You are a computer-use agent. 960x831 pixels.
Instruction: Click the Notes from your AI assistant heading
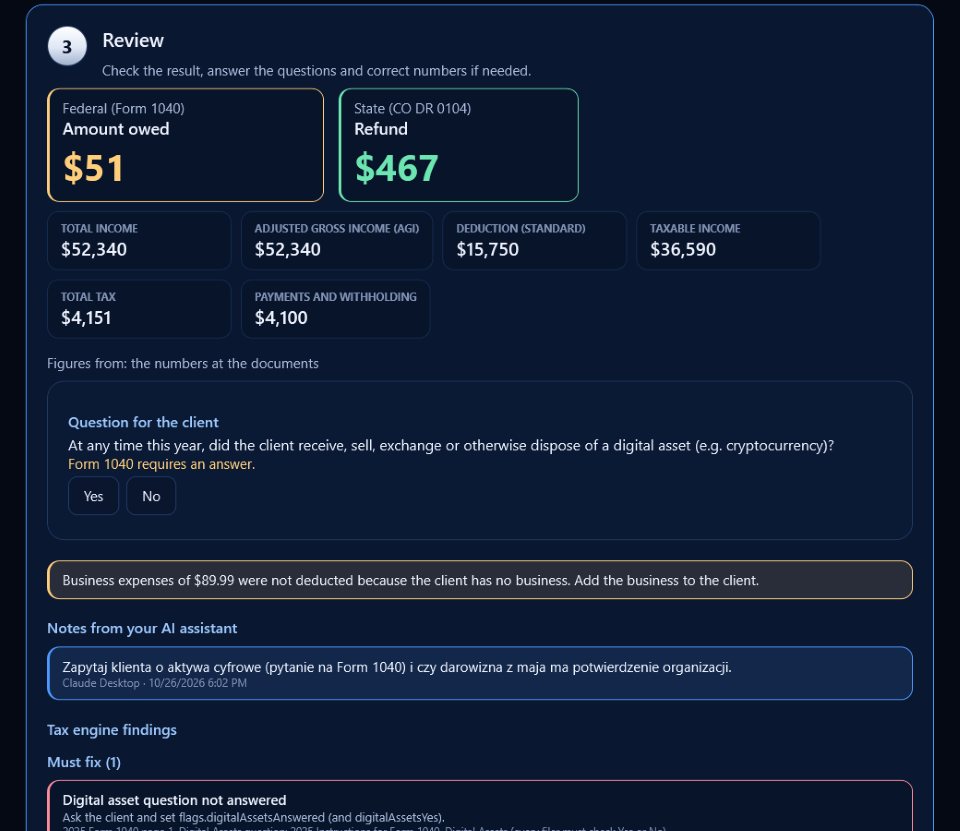142,628
